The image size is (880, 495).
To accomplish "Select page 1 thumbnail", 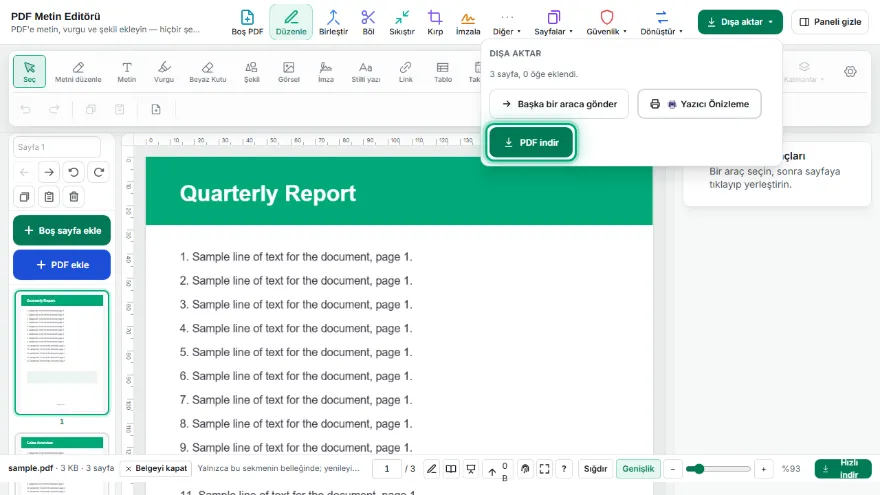I will point(62,352).
